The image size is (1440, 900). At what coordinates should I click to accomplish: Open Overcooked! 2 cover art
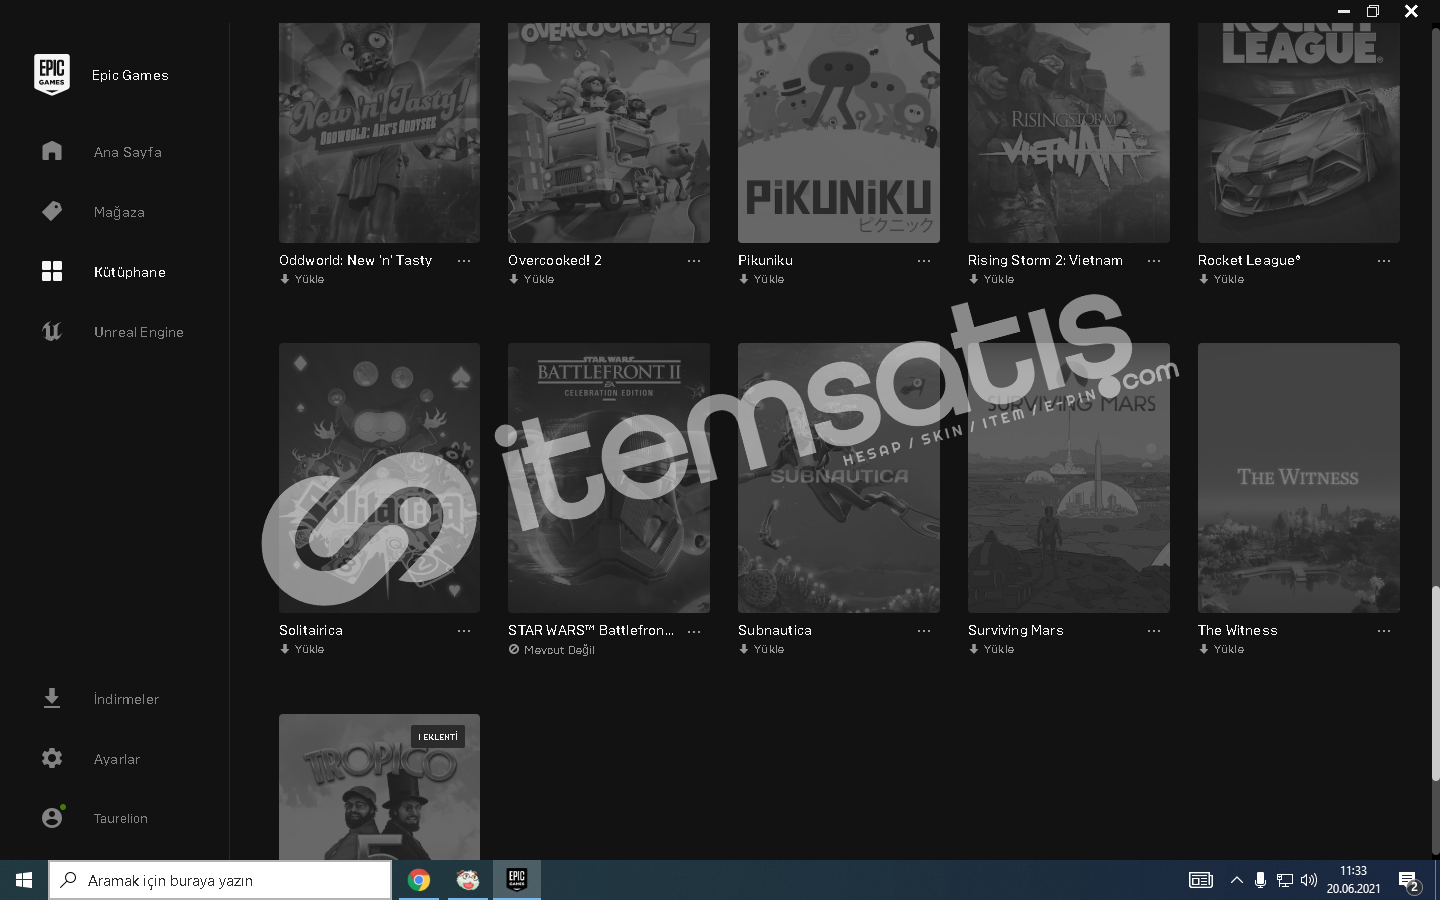pyautogui.click(x=609, y=133)
